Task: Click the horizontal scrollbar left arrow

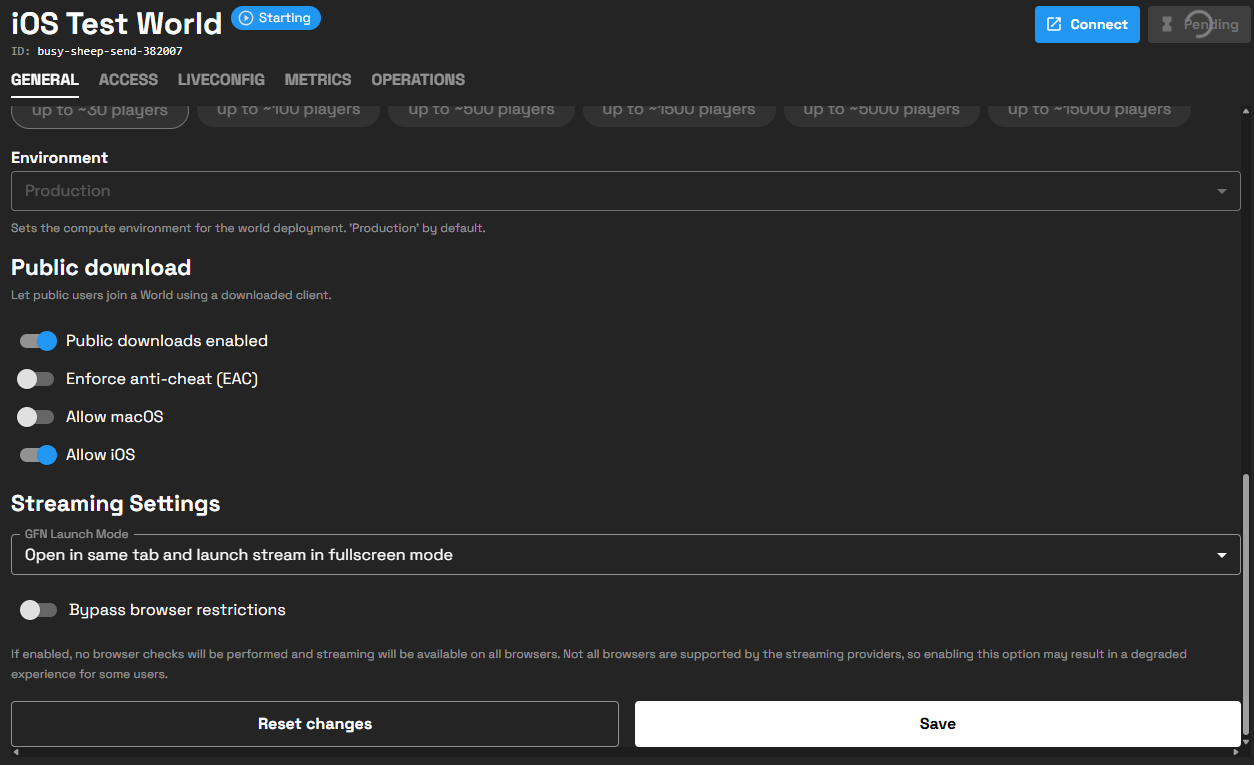Action: 16,751
